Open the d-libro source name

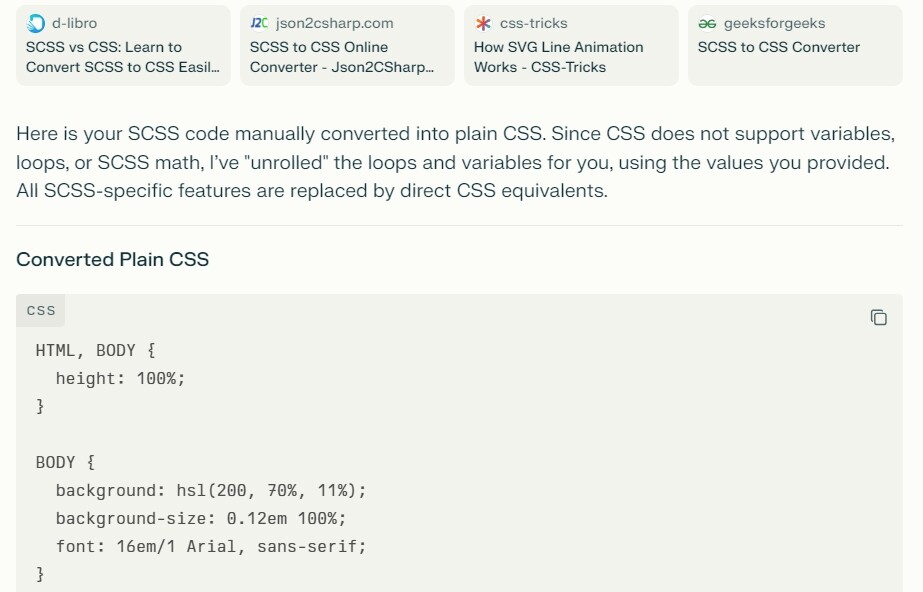74,24
